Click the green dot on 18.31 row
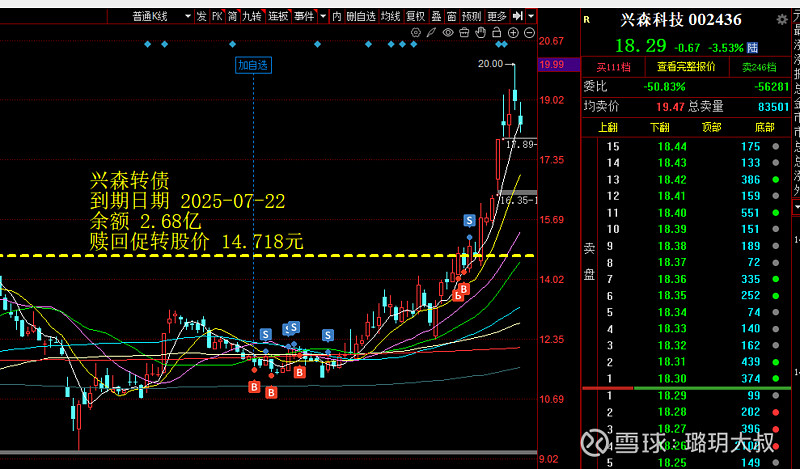Screen dimensions: 800x469 (776, 362)
